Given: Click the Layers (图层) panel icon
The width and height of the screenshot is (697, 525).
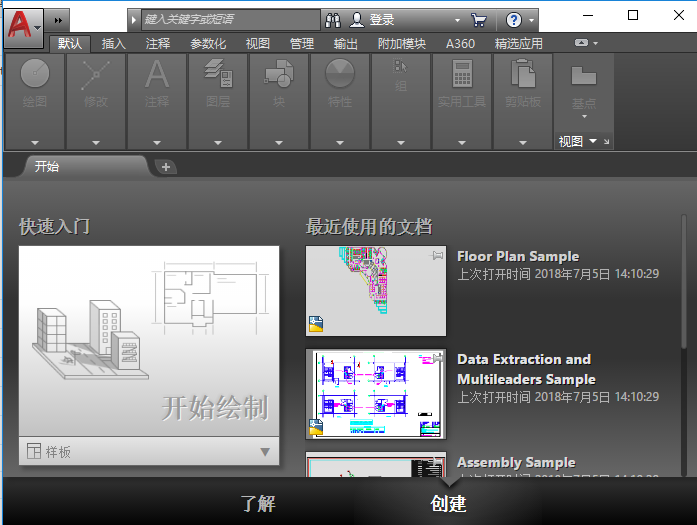Looking at the screenshot, I should (218, 76).
